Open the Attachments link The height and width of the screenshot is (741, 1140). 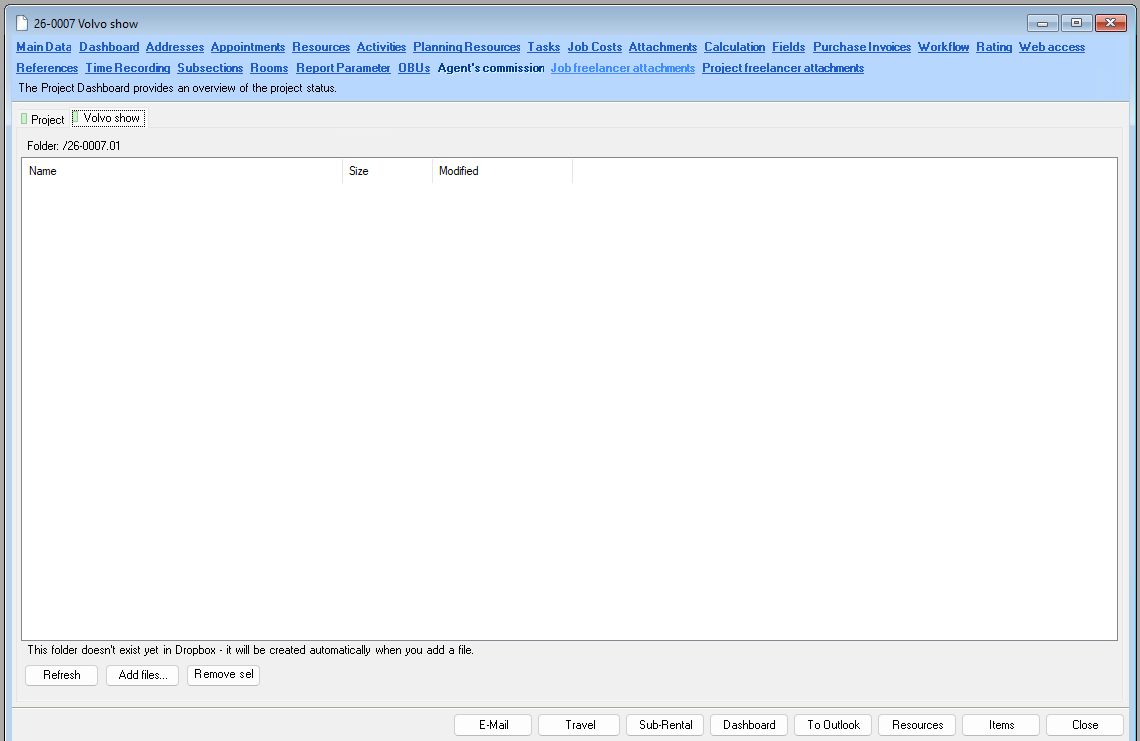point(663,47)
